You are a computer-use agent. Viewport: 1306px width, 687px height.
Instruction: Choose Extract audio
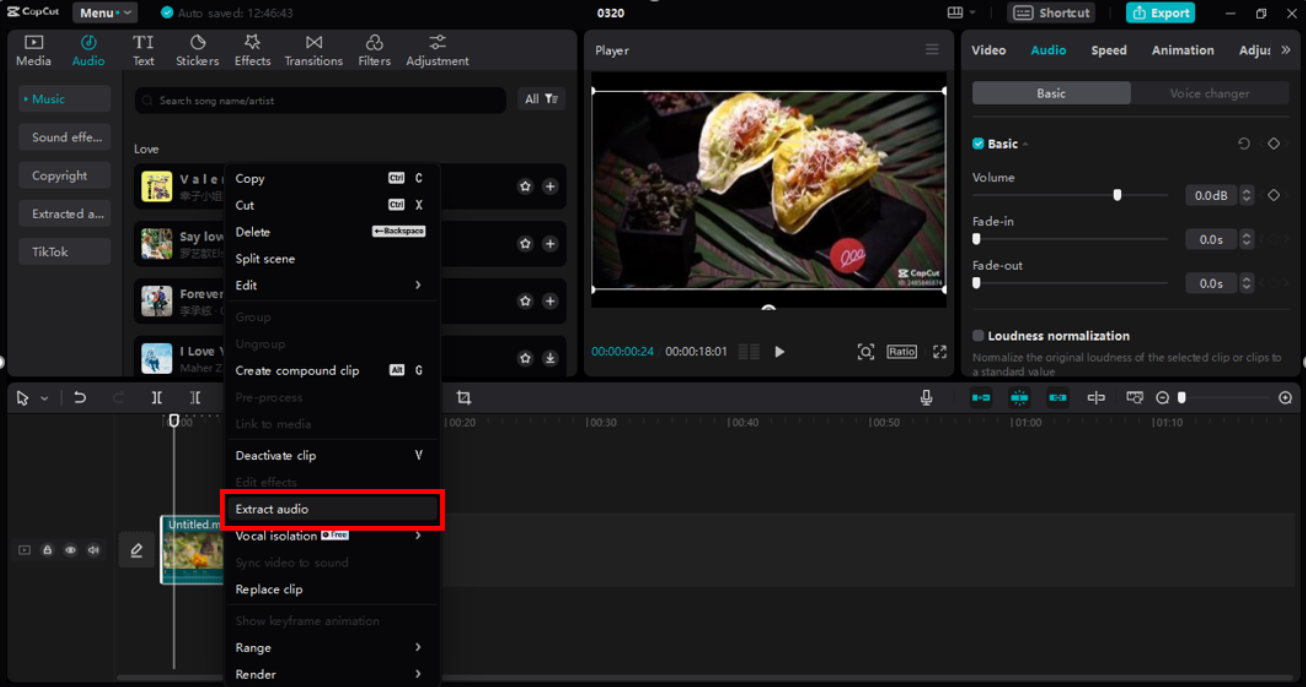pos(331,509)
